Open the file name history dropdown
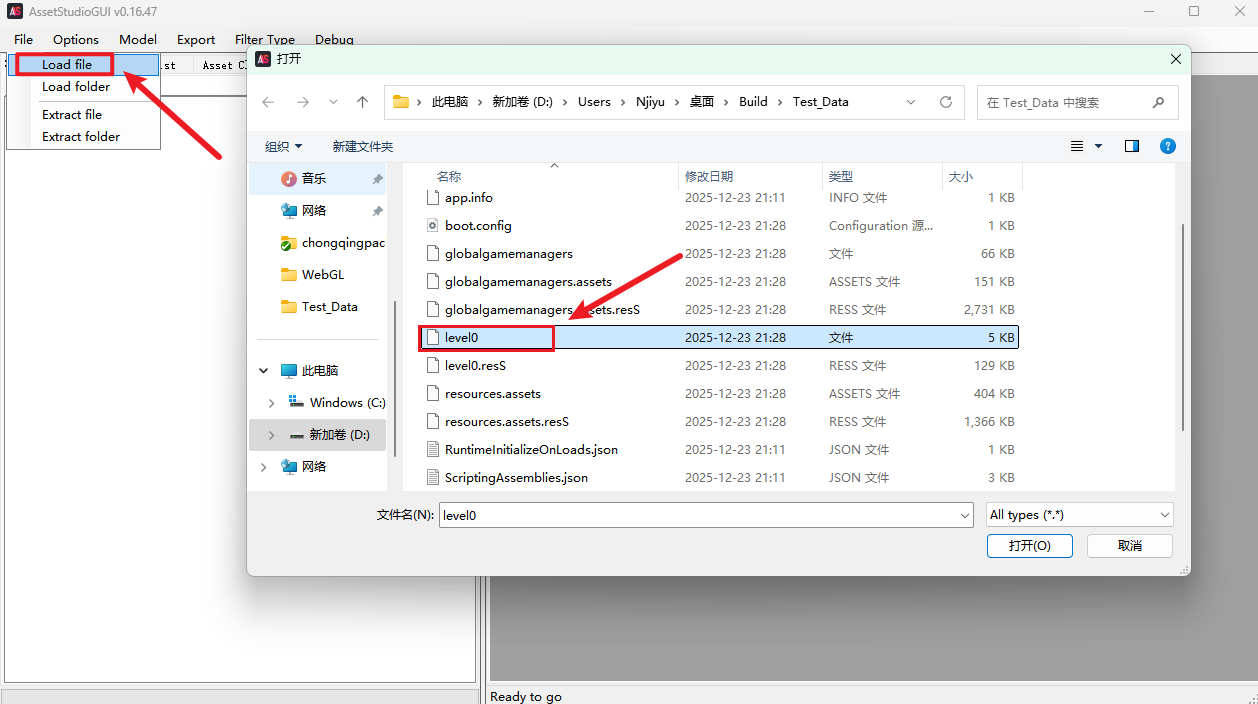 (x=965, y=515)
